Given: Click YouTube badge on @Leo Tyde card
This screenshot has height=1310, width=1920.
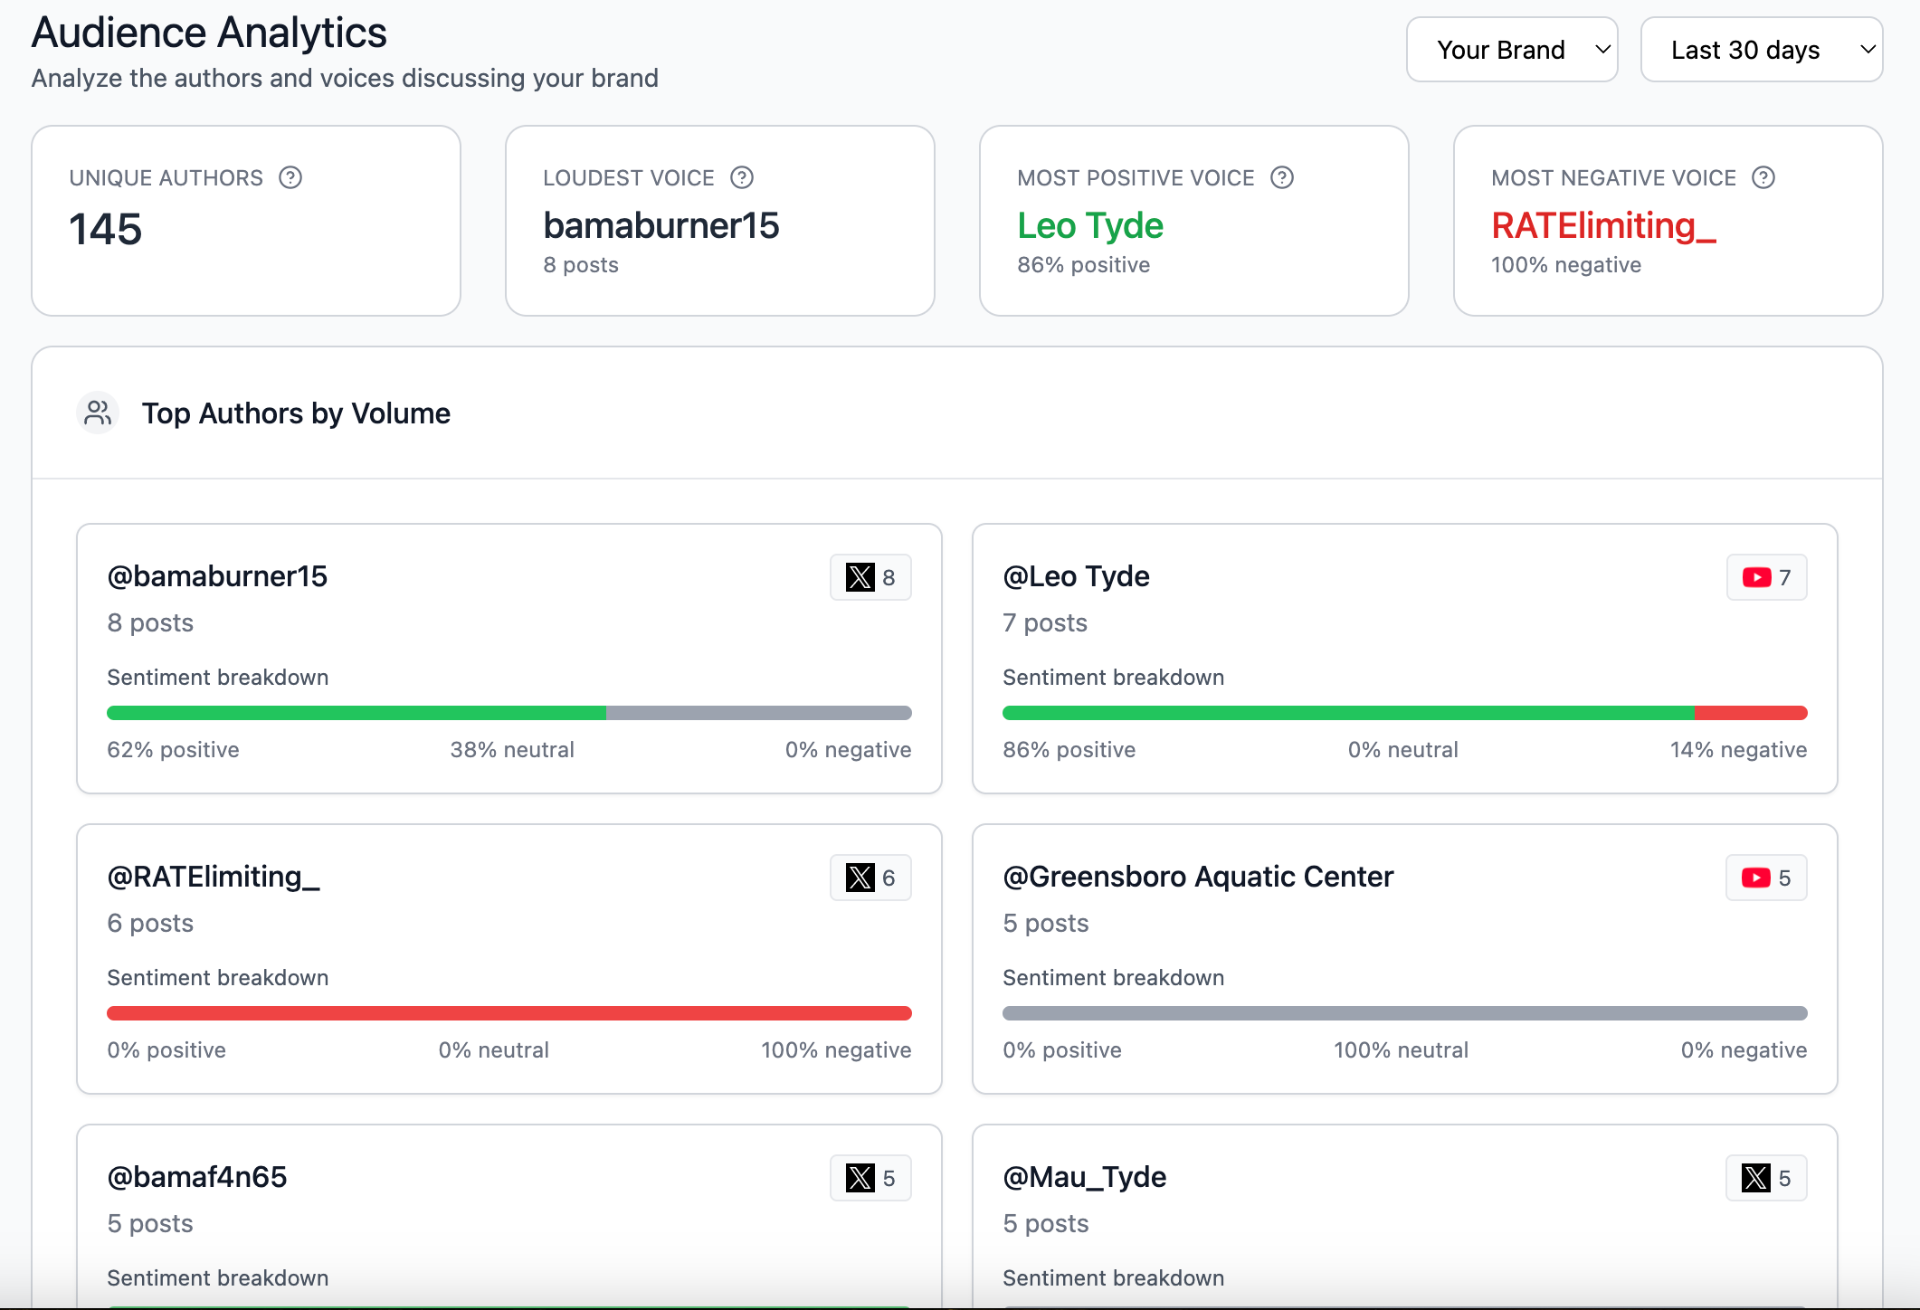Looking at the screenshot, I should [x=1766, y=577].
